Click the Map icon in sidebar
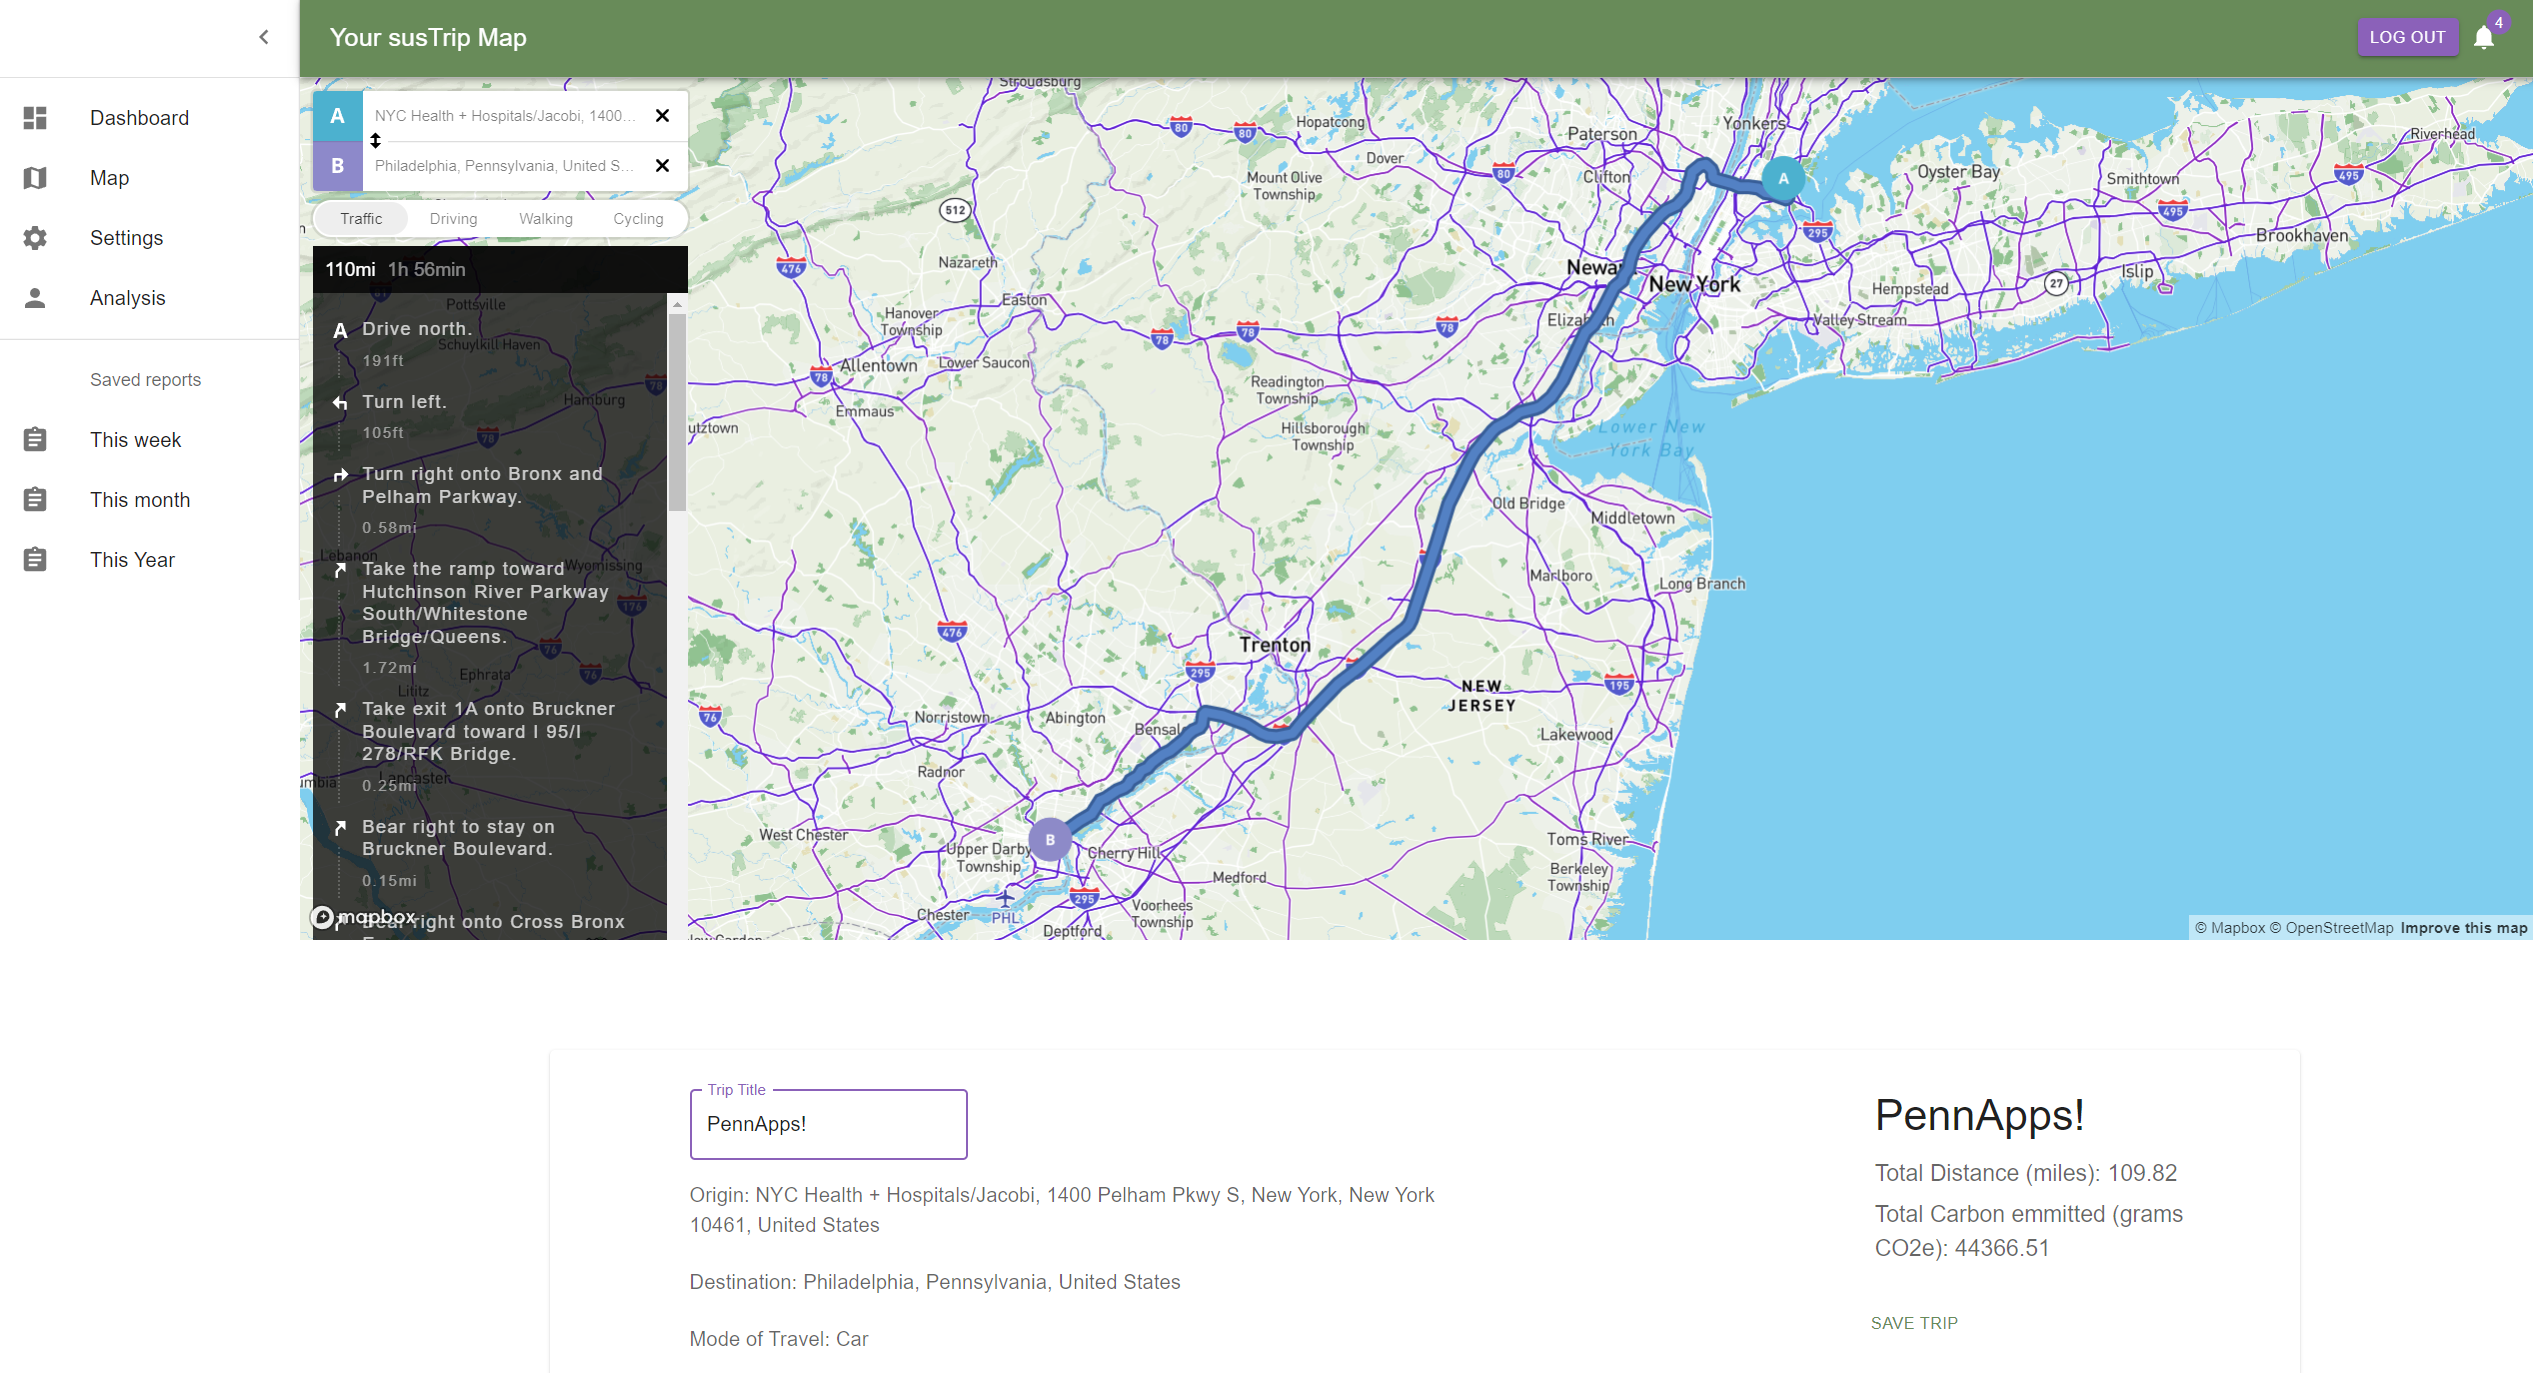The height and width of the screenshot is (1373, 2533). pyautogui.click(x=35, y=178)
